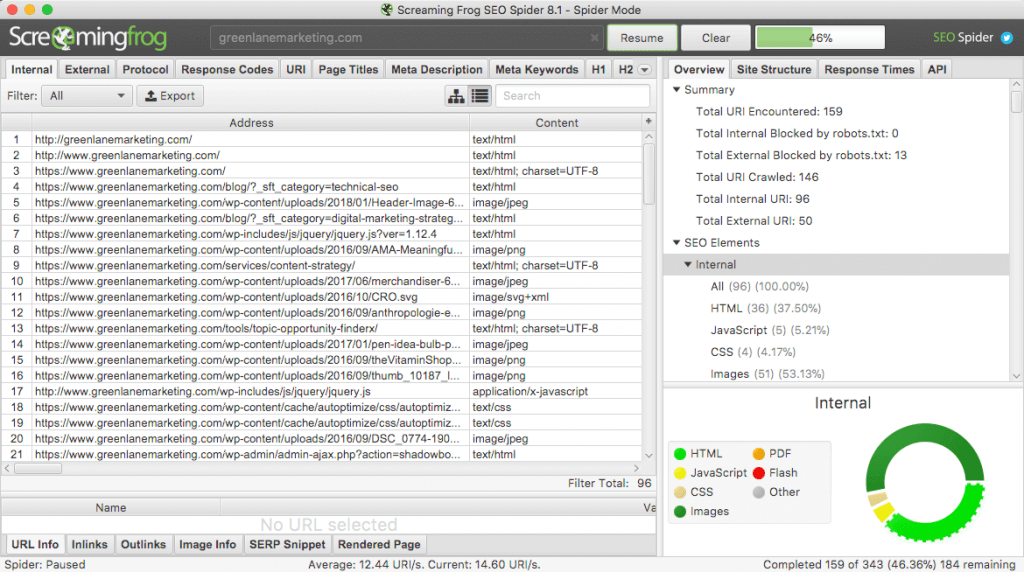
Task: Open the SERP Snippet tab
Action: pyautogui.click(x=287, y=545)
